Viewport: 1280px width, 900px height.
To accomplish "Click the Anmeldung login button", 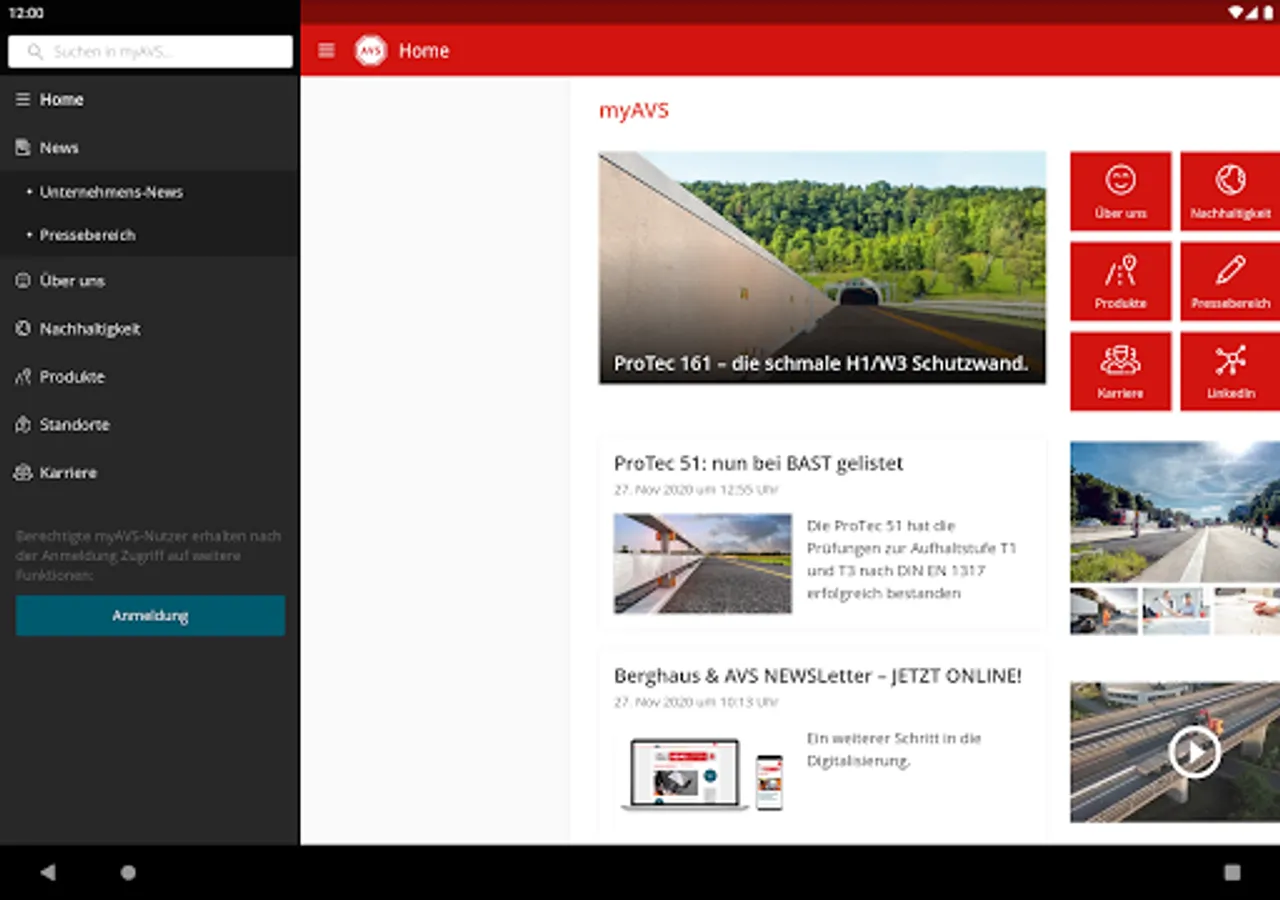I will [x=150, y=616].
